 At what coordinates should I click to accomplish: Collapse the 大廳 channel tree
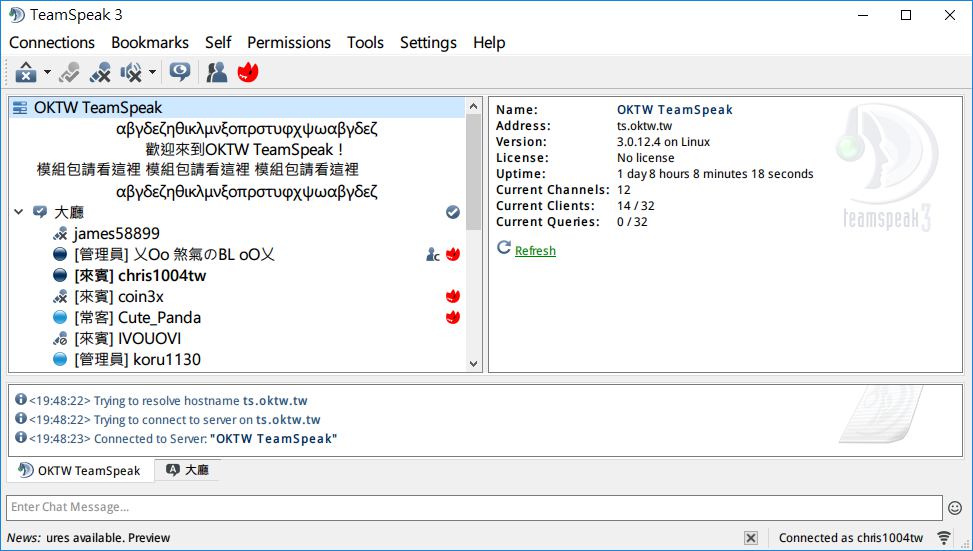pyautogui.click(x=19, y=212)
